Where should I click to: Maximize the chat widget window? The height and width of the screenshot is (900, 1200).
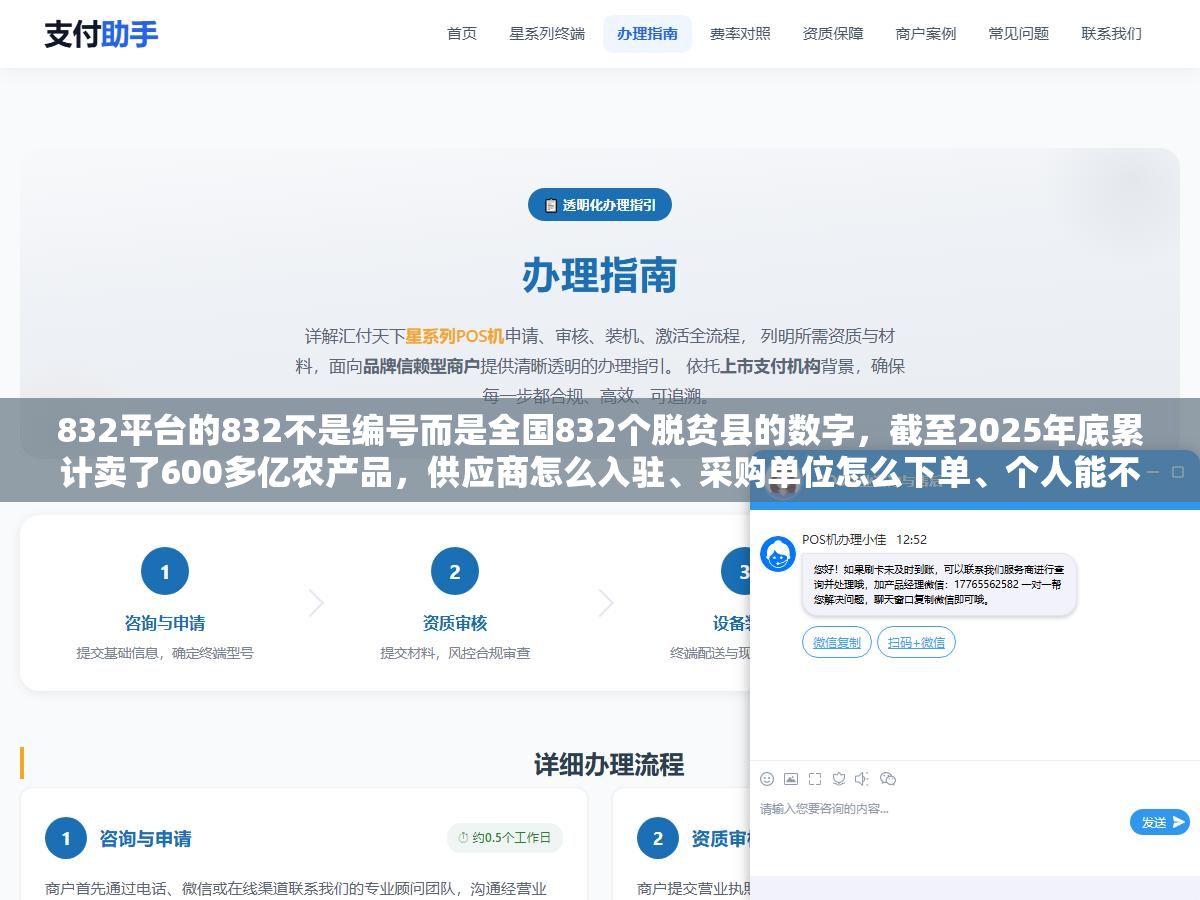[x=1178, y=472]
